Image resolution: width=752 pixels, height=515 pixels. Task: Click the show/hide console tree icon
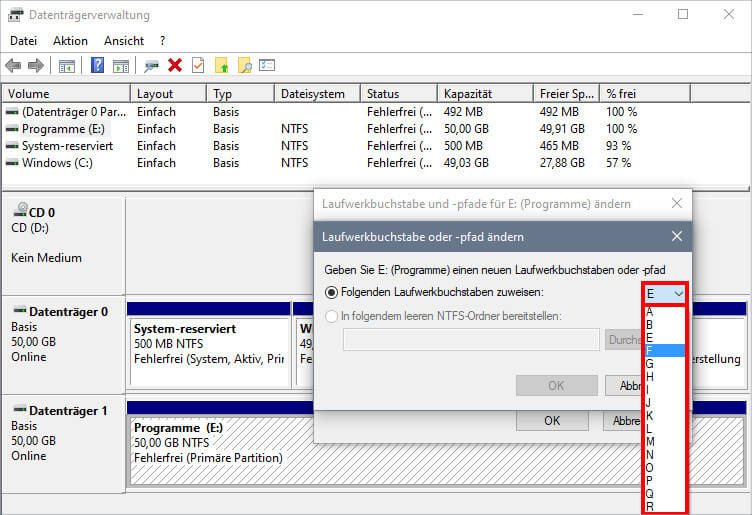pos(67,65)
